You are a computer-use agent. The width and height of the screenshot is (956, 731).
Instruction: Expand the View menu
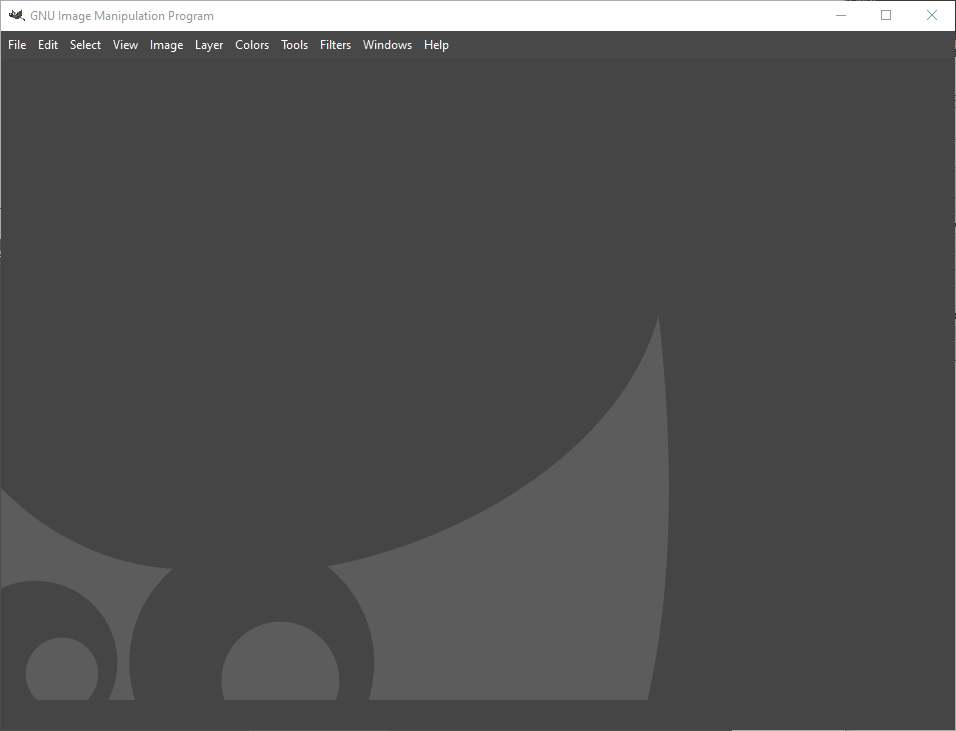click(x=125, y=45)
